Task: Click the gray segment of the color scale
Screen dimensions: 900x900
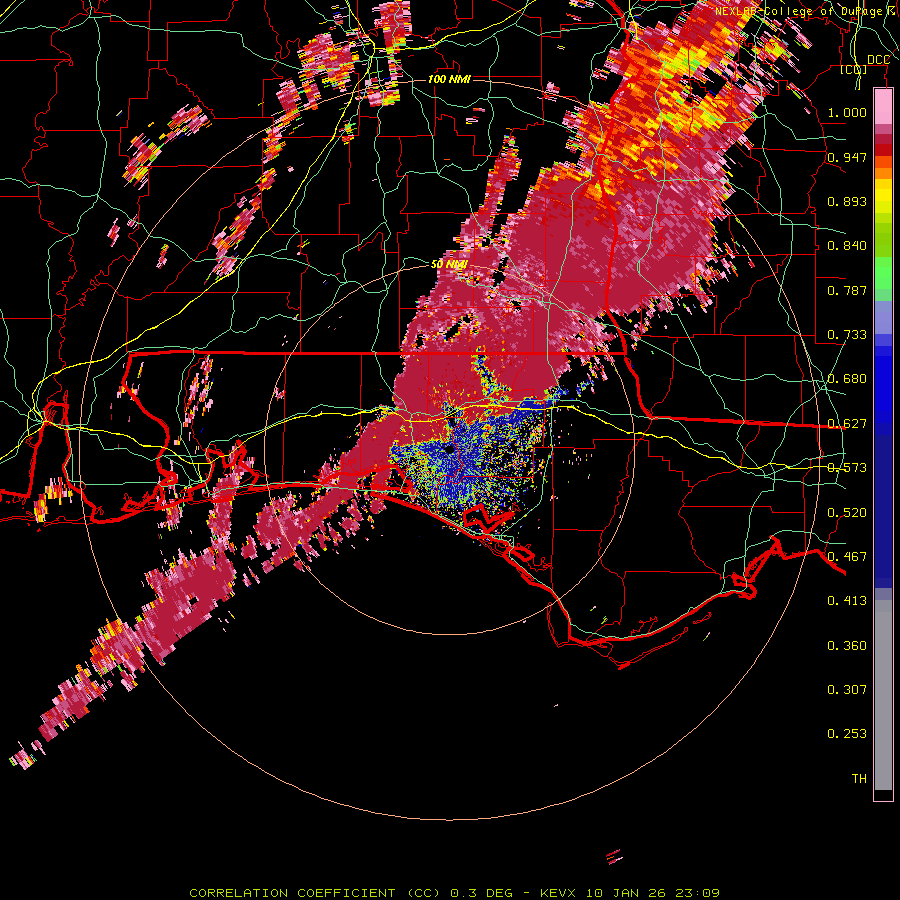Action: tap(883, 695)
